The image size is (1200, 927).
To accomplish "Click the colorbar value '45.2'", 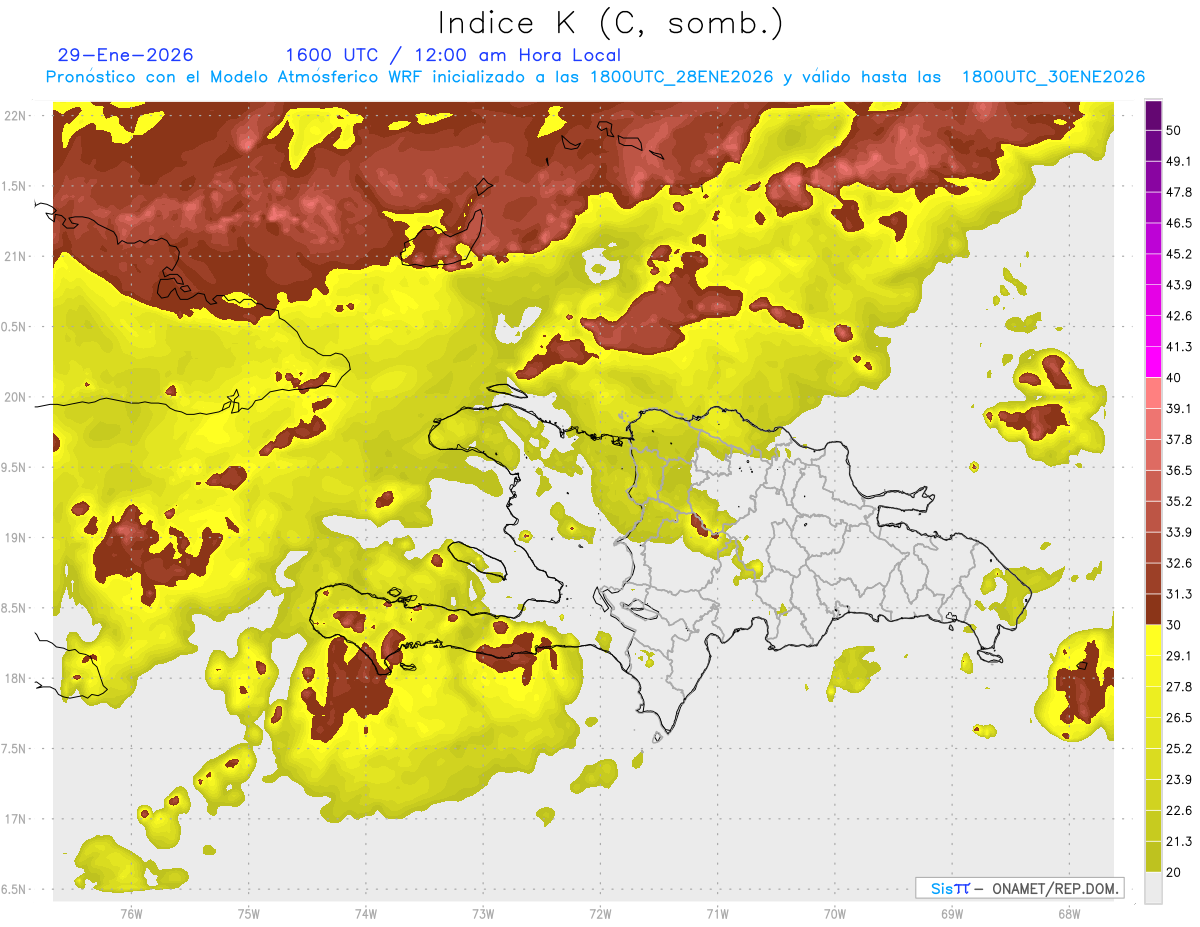I will pos(1179,254).
